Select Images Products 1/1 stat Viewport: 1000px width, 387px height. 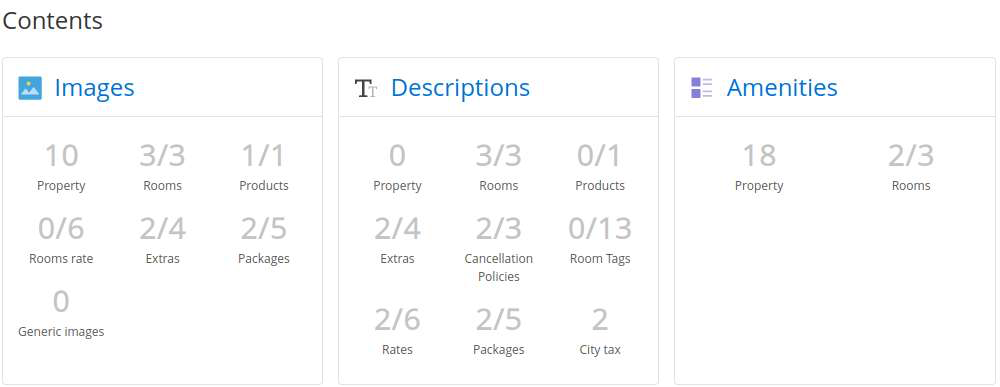[x=264, y=167]
